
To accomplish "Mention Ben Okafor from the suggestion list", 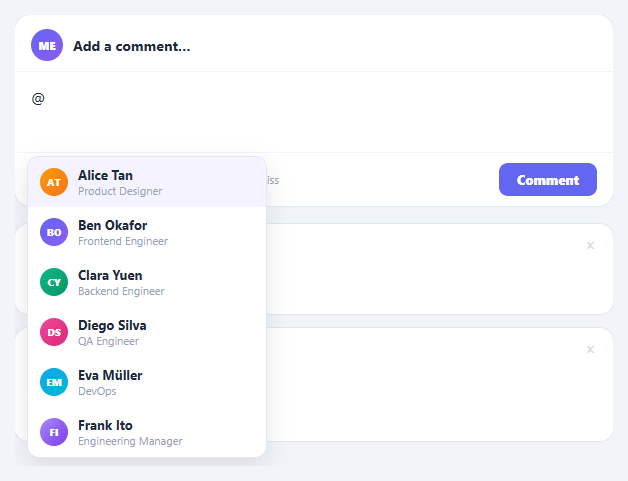I will tap(147, 232).
